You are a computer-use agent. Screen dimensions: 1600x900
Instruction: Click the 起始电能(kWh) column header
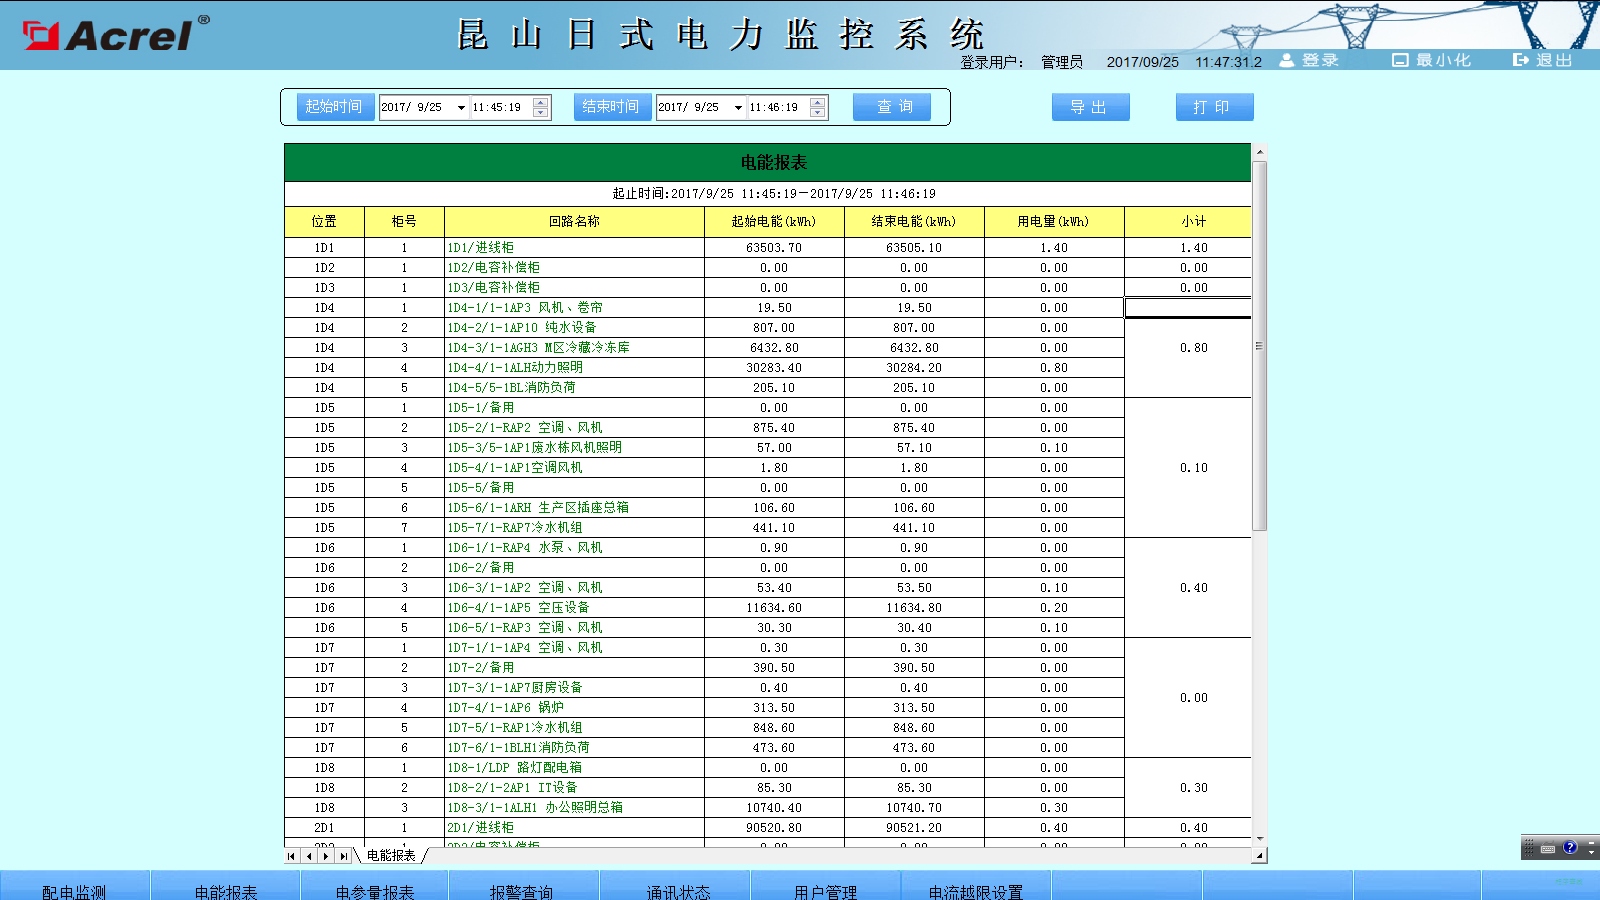point(774,222)
